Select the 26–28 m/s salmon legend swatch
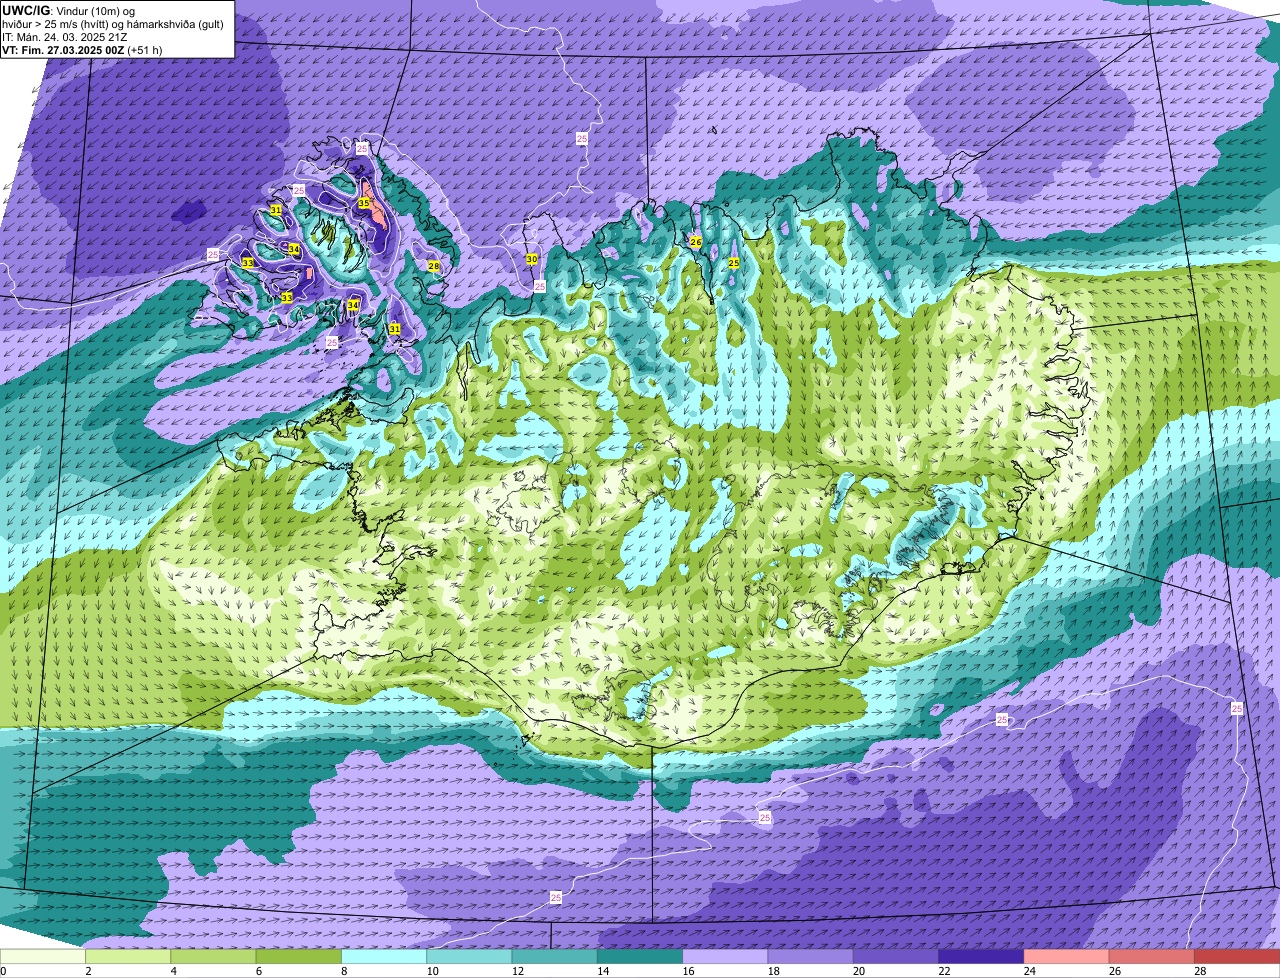Viewport: 1280px width, 978px height. 1152,957
